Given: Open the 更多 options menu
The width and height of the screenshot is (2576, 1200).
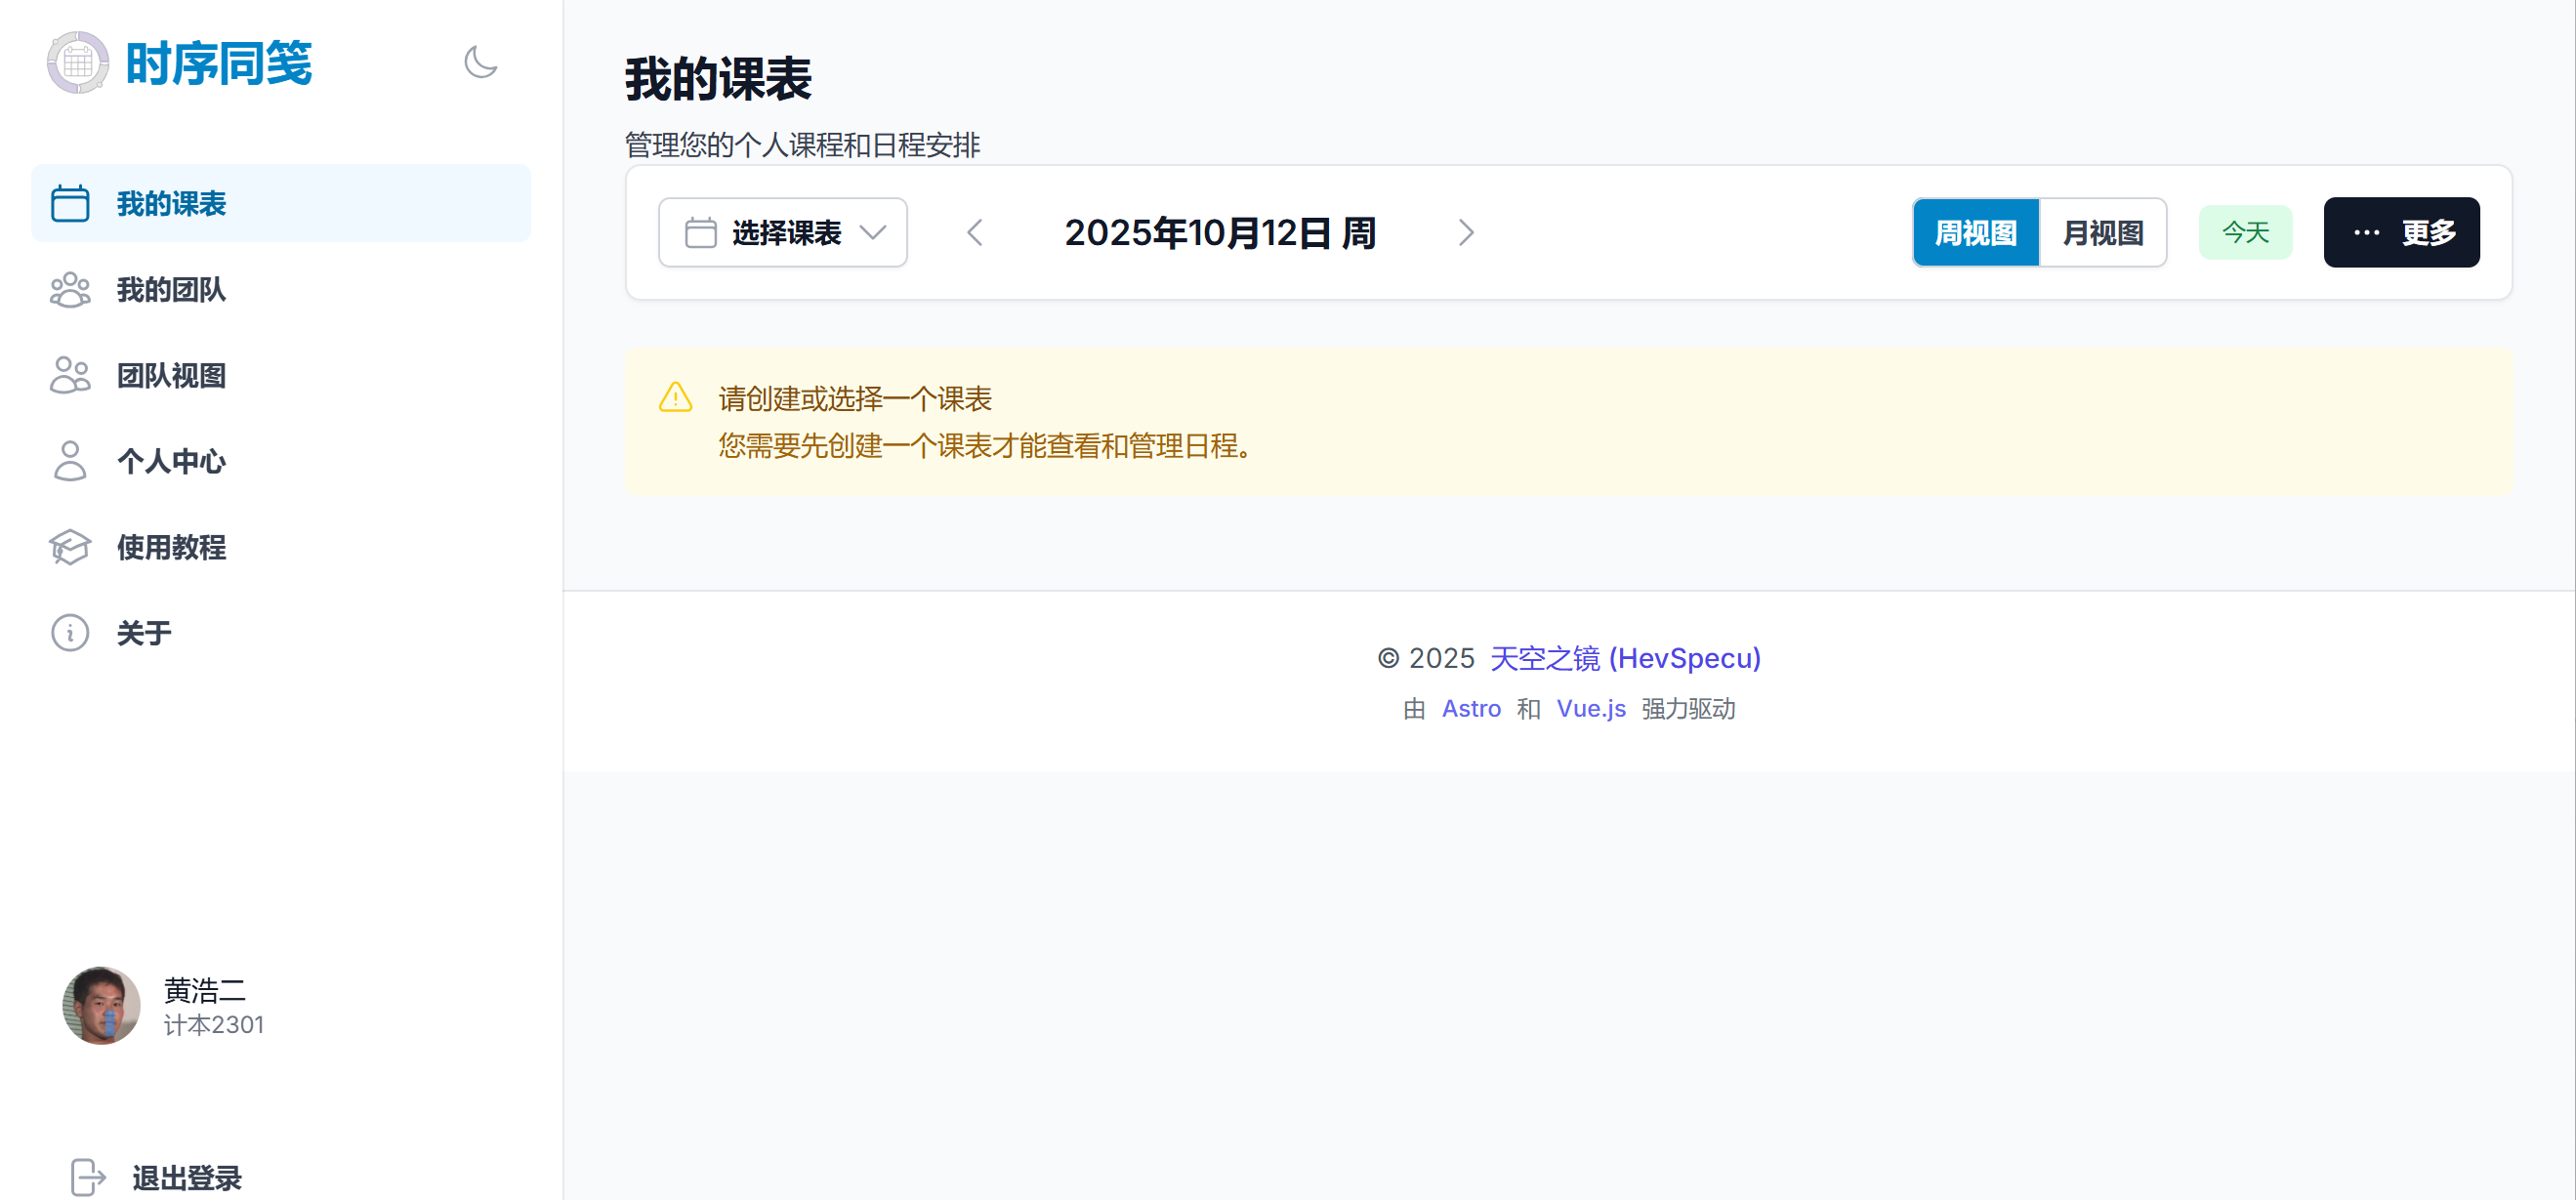Looking at the screenshot, I should [2400, 232].
